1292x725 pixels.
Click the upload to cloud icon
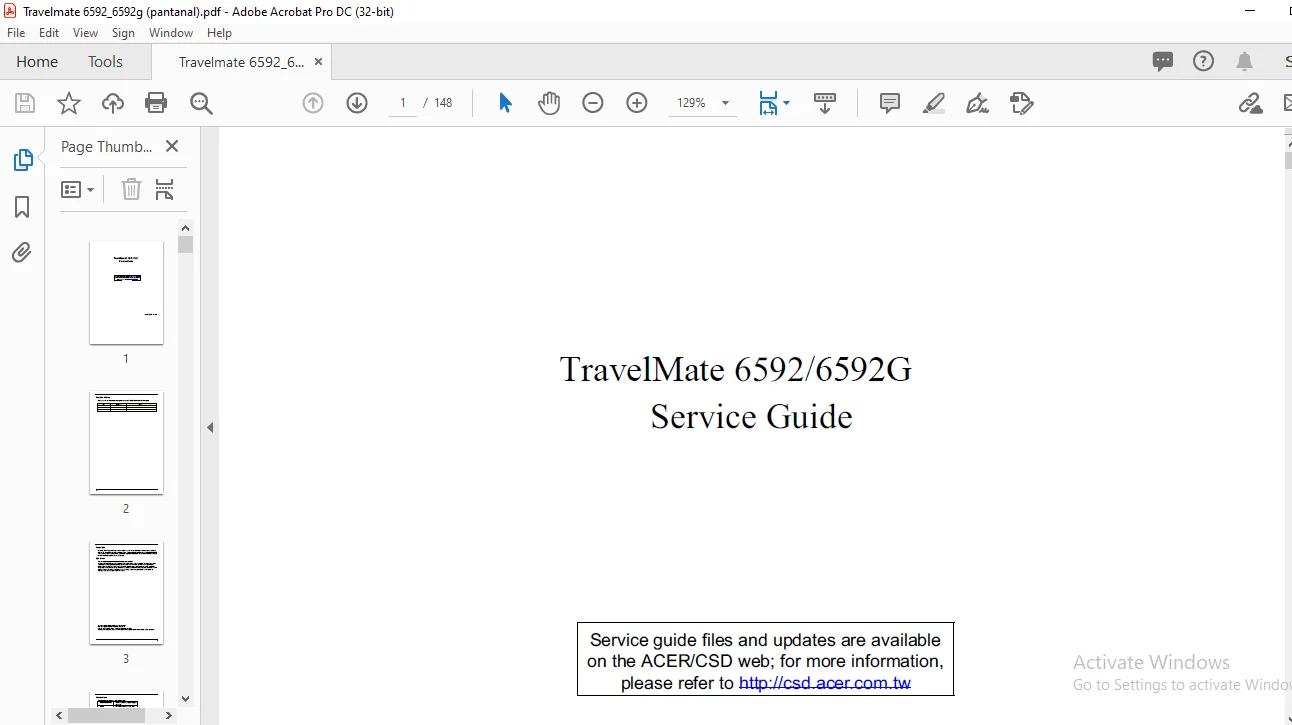coord(113,103)
